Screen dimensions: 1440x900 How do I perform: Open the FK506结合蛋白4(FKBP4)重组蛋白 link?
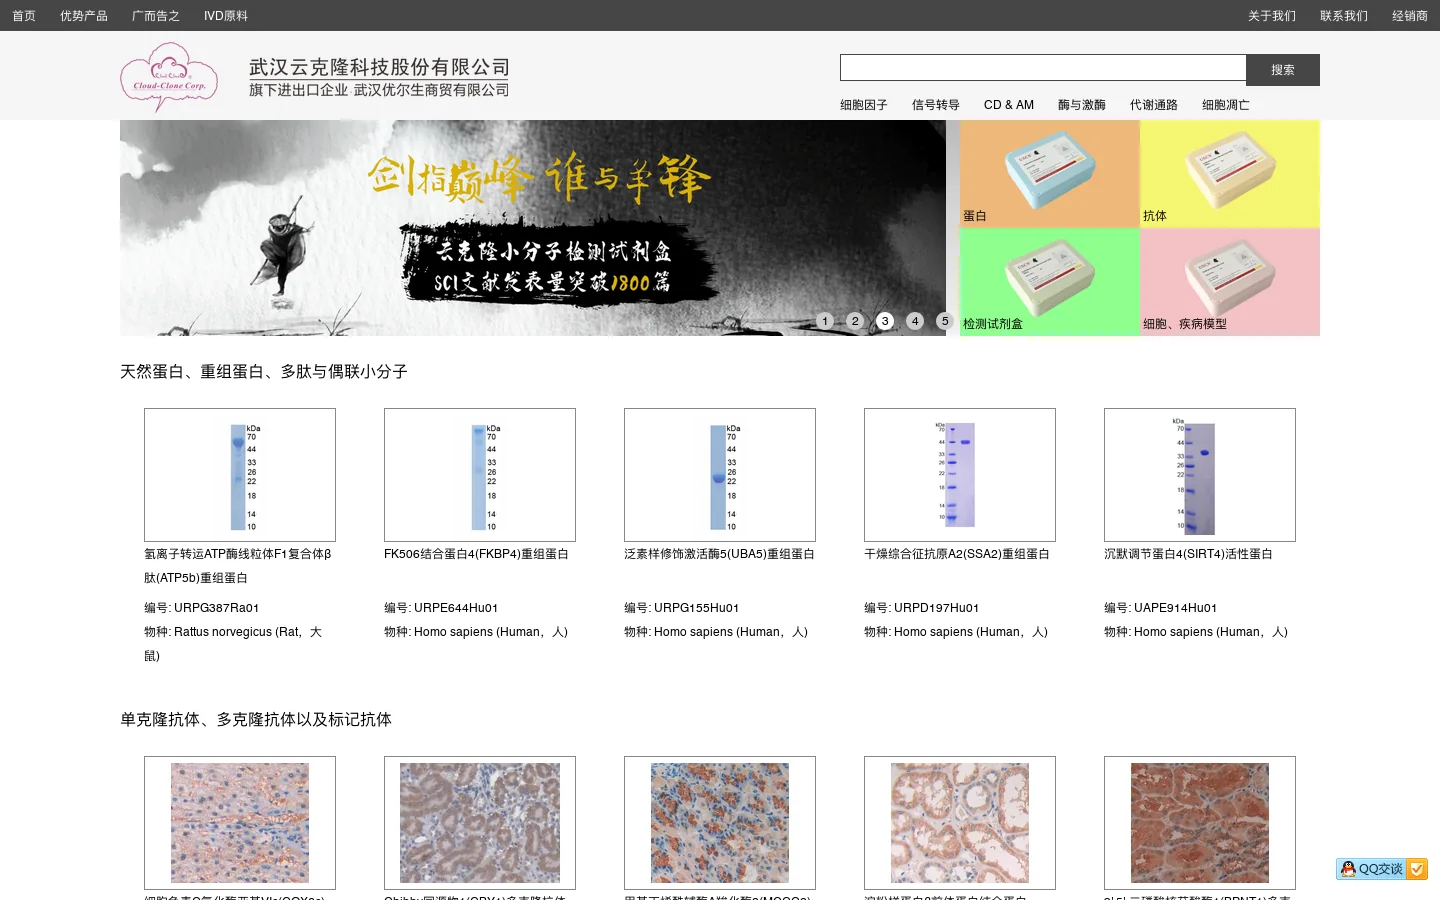pos(476,554)
